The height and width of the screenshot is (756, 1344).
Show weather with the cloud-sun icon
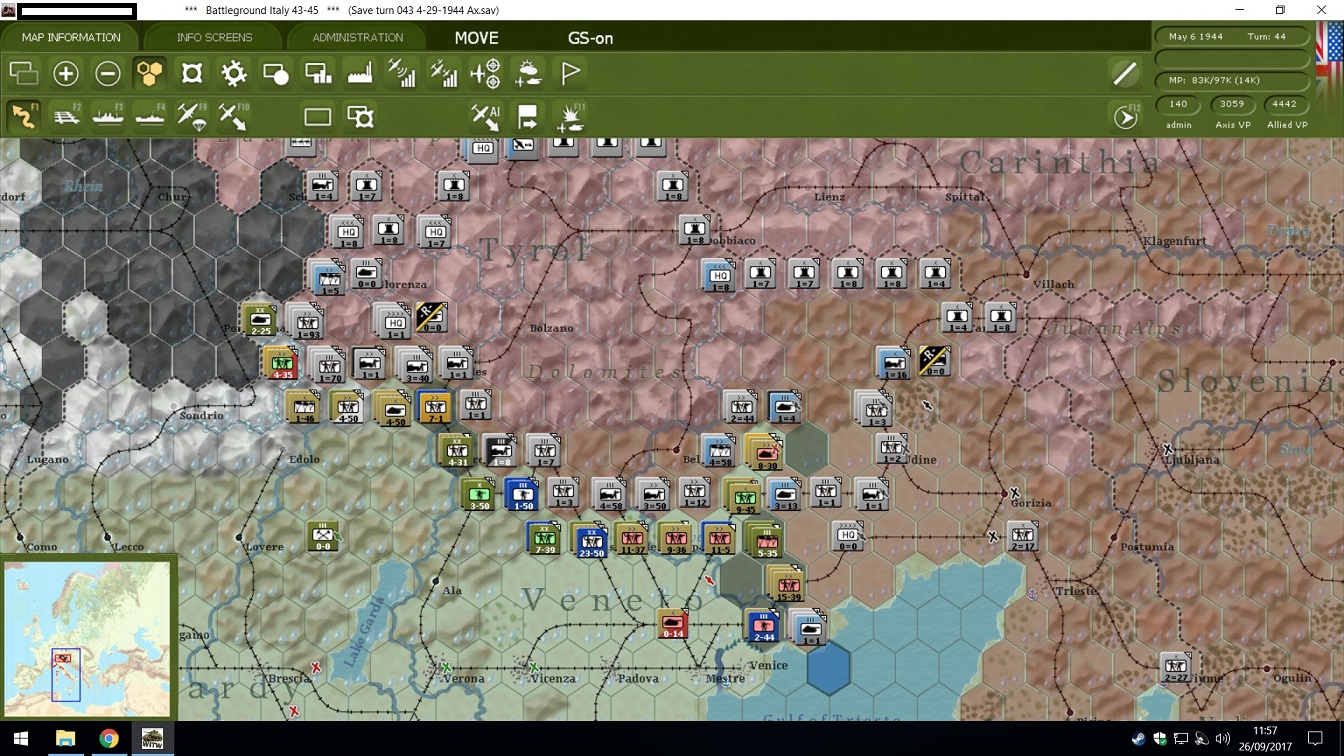click(x=527, y=73)
